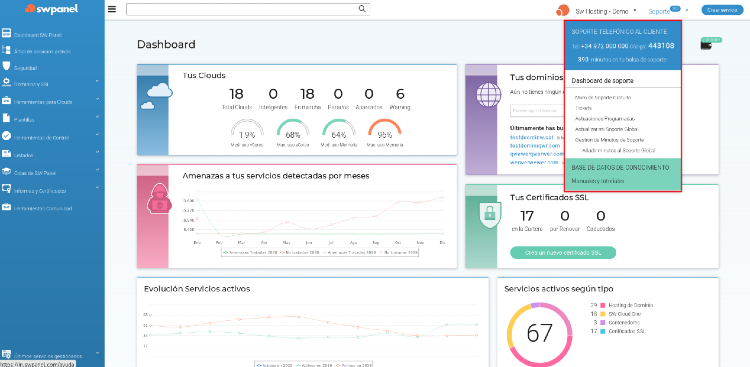Click the Informes y Certificados icon
The height and width of the screenshot is (367, 750).
pyautogui.click(x=6, y=189)
